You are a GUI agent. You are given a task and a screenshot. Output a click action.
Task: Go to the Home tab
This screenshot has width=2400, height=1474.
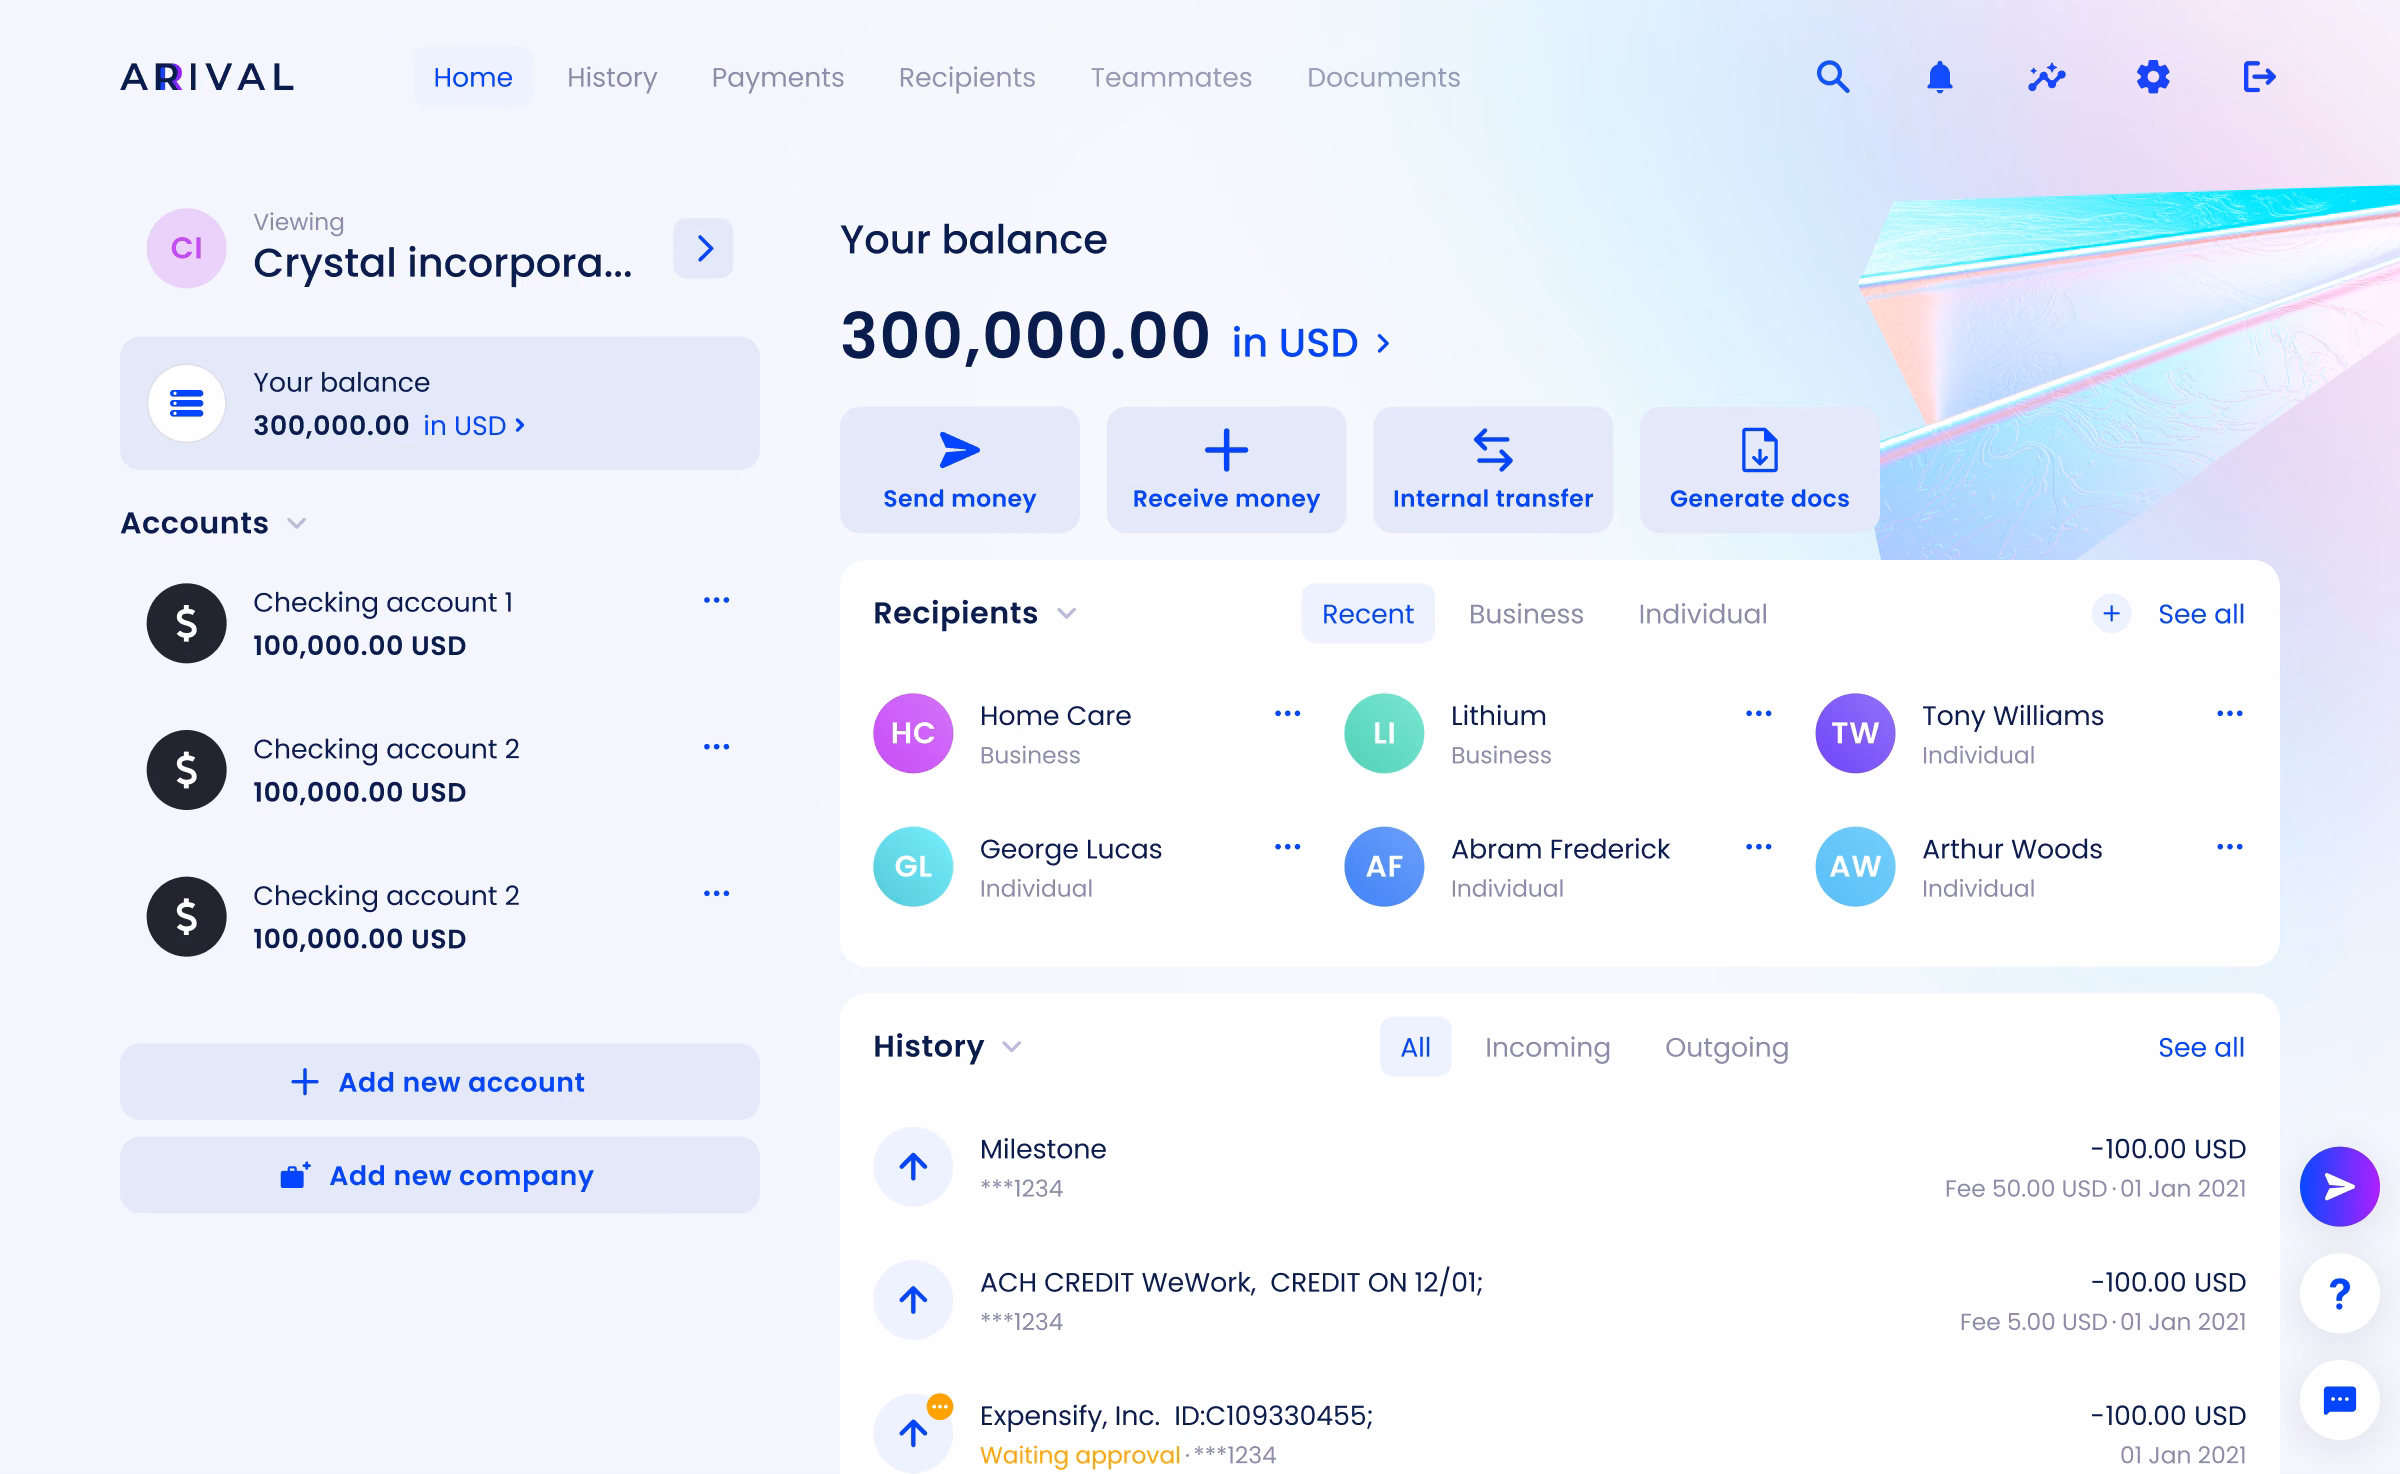click(x=473, y=77)
